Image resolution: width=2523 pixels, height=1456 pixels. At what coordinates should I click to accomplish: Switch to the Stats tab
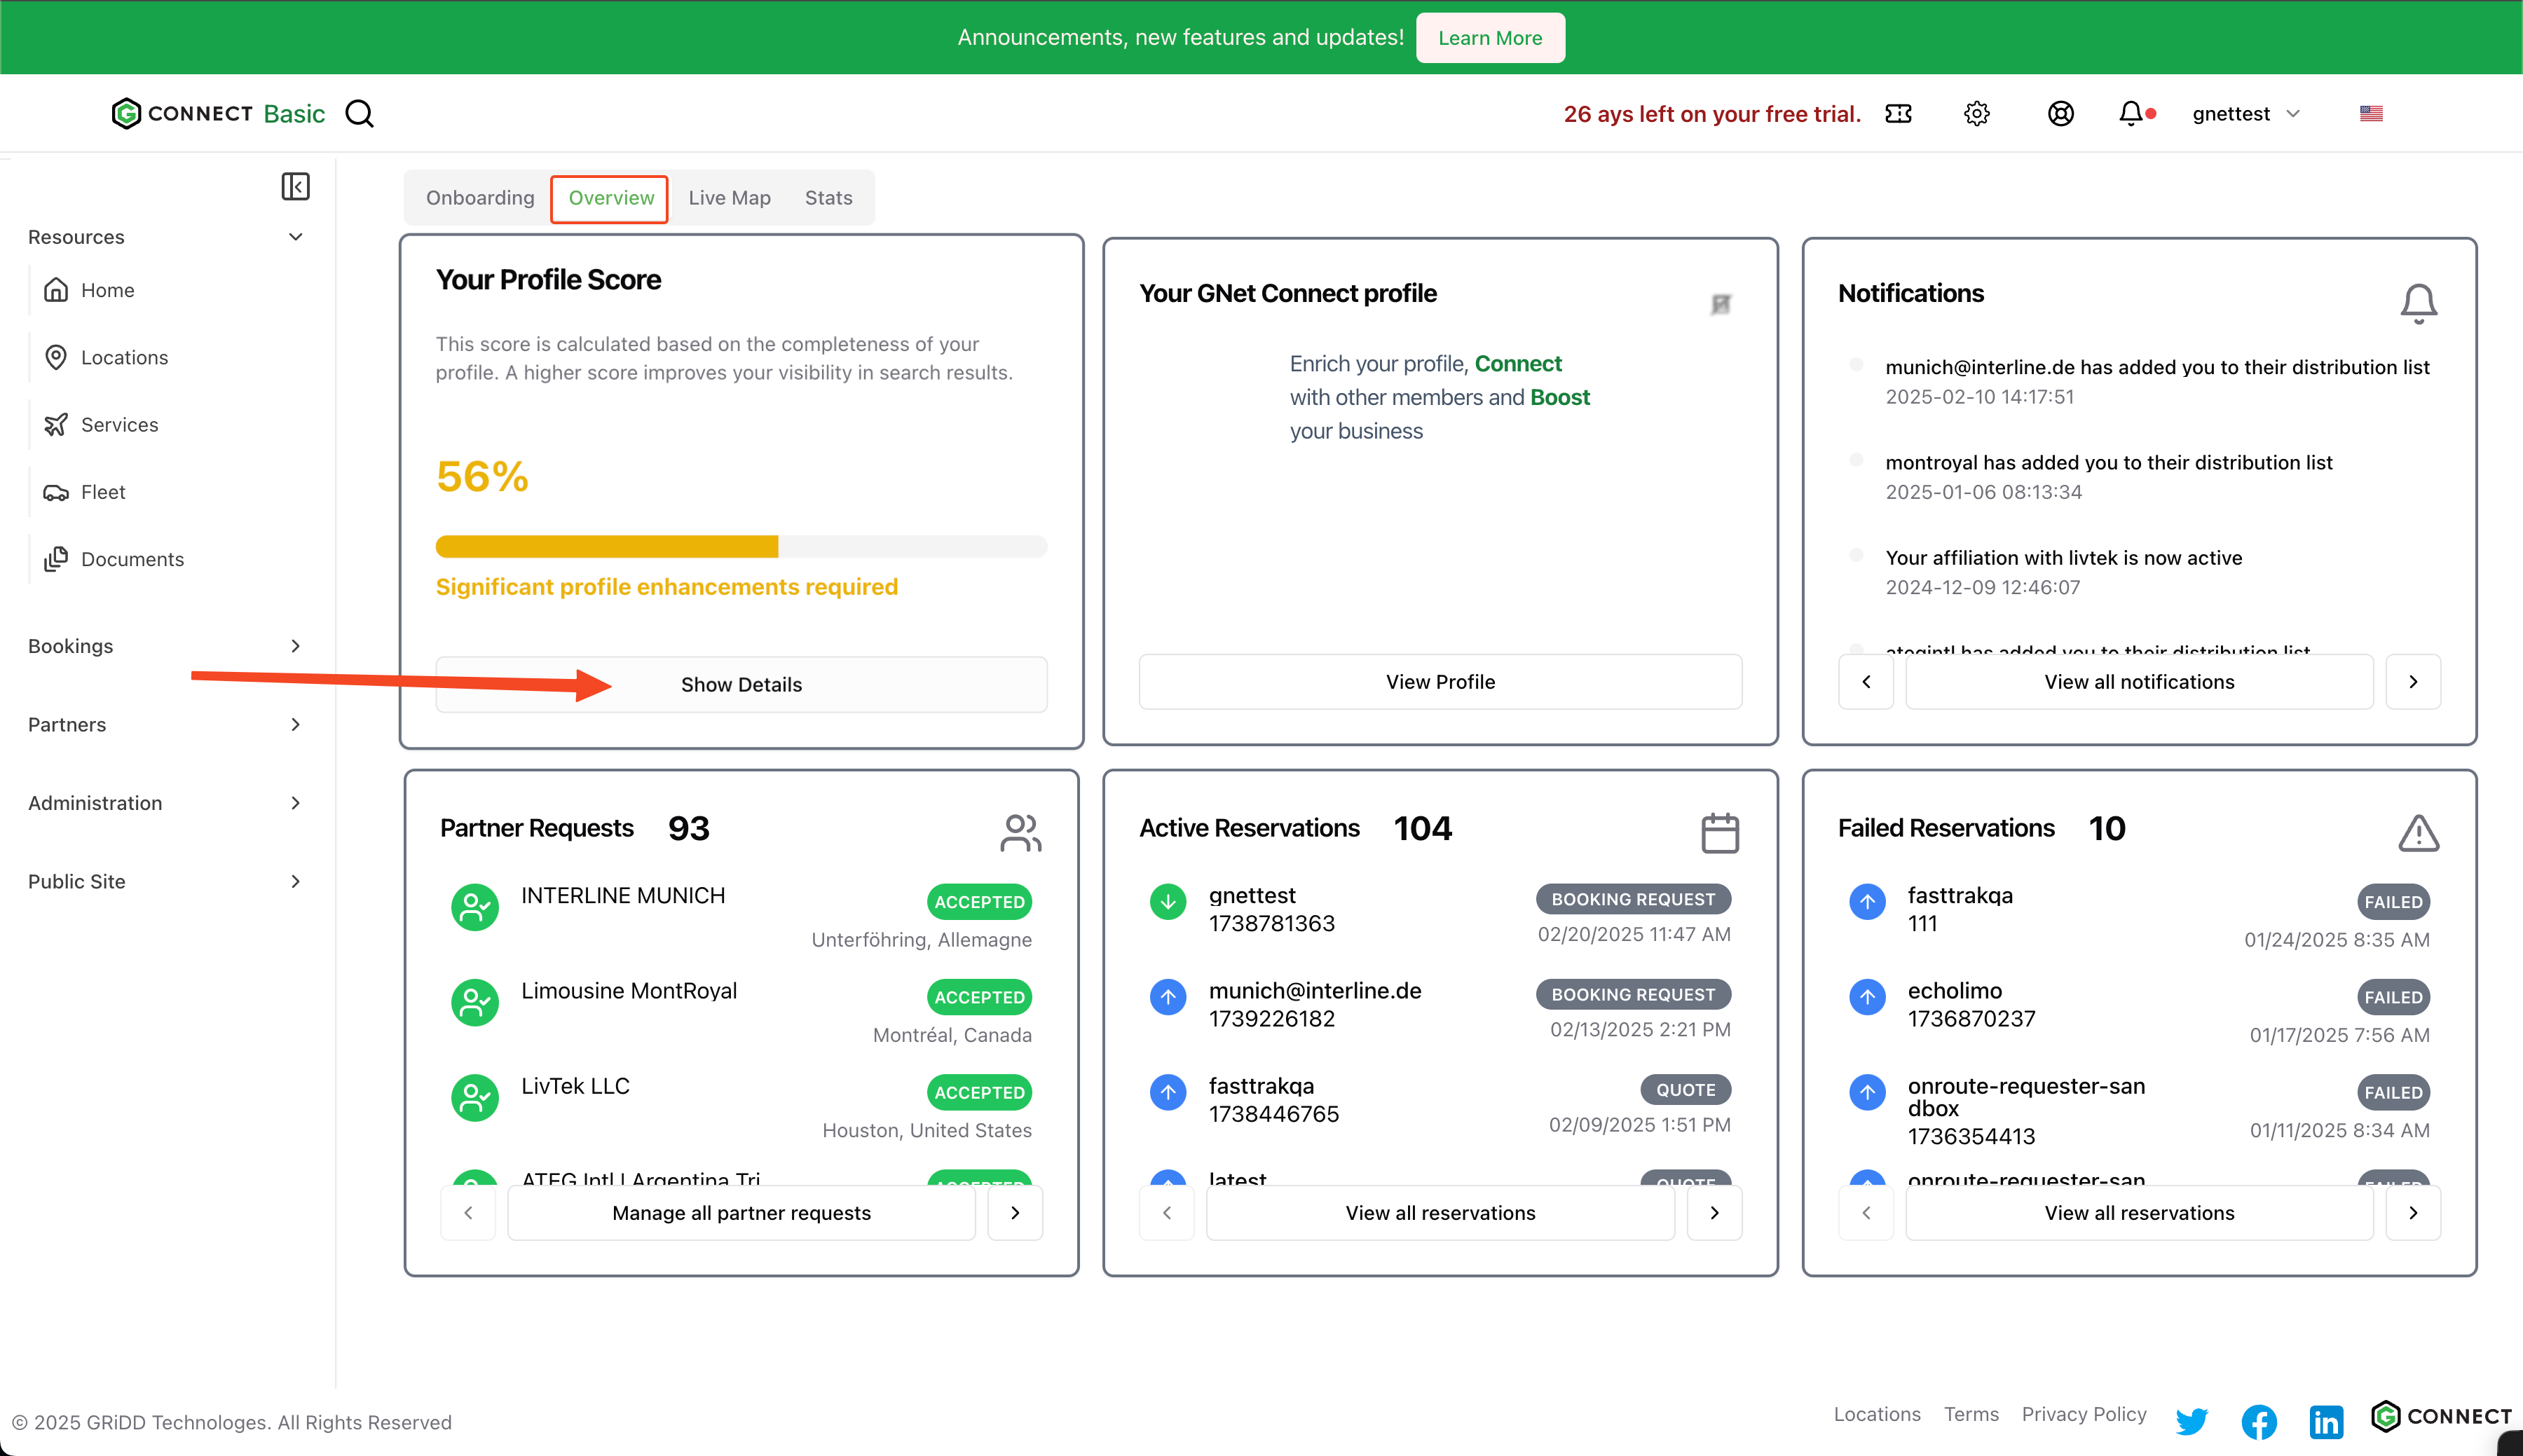click(828, 198)
